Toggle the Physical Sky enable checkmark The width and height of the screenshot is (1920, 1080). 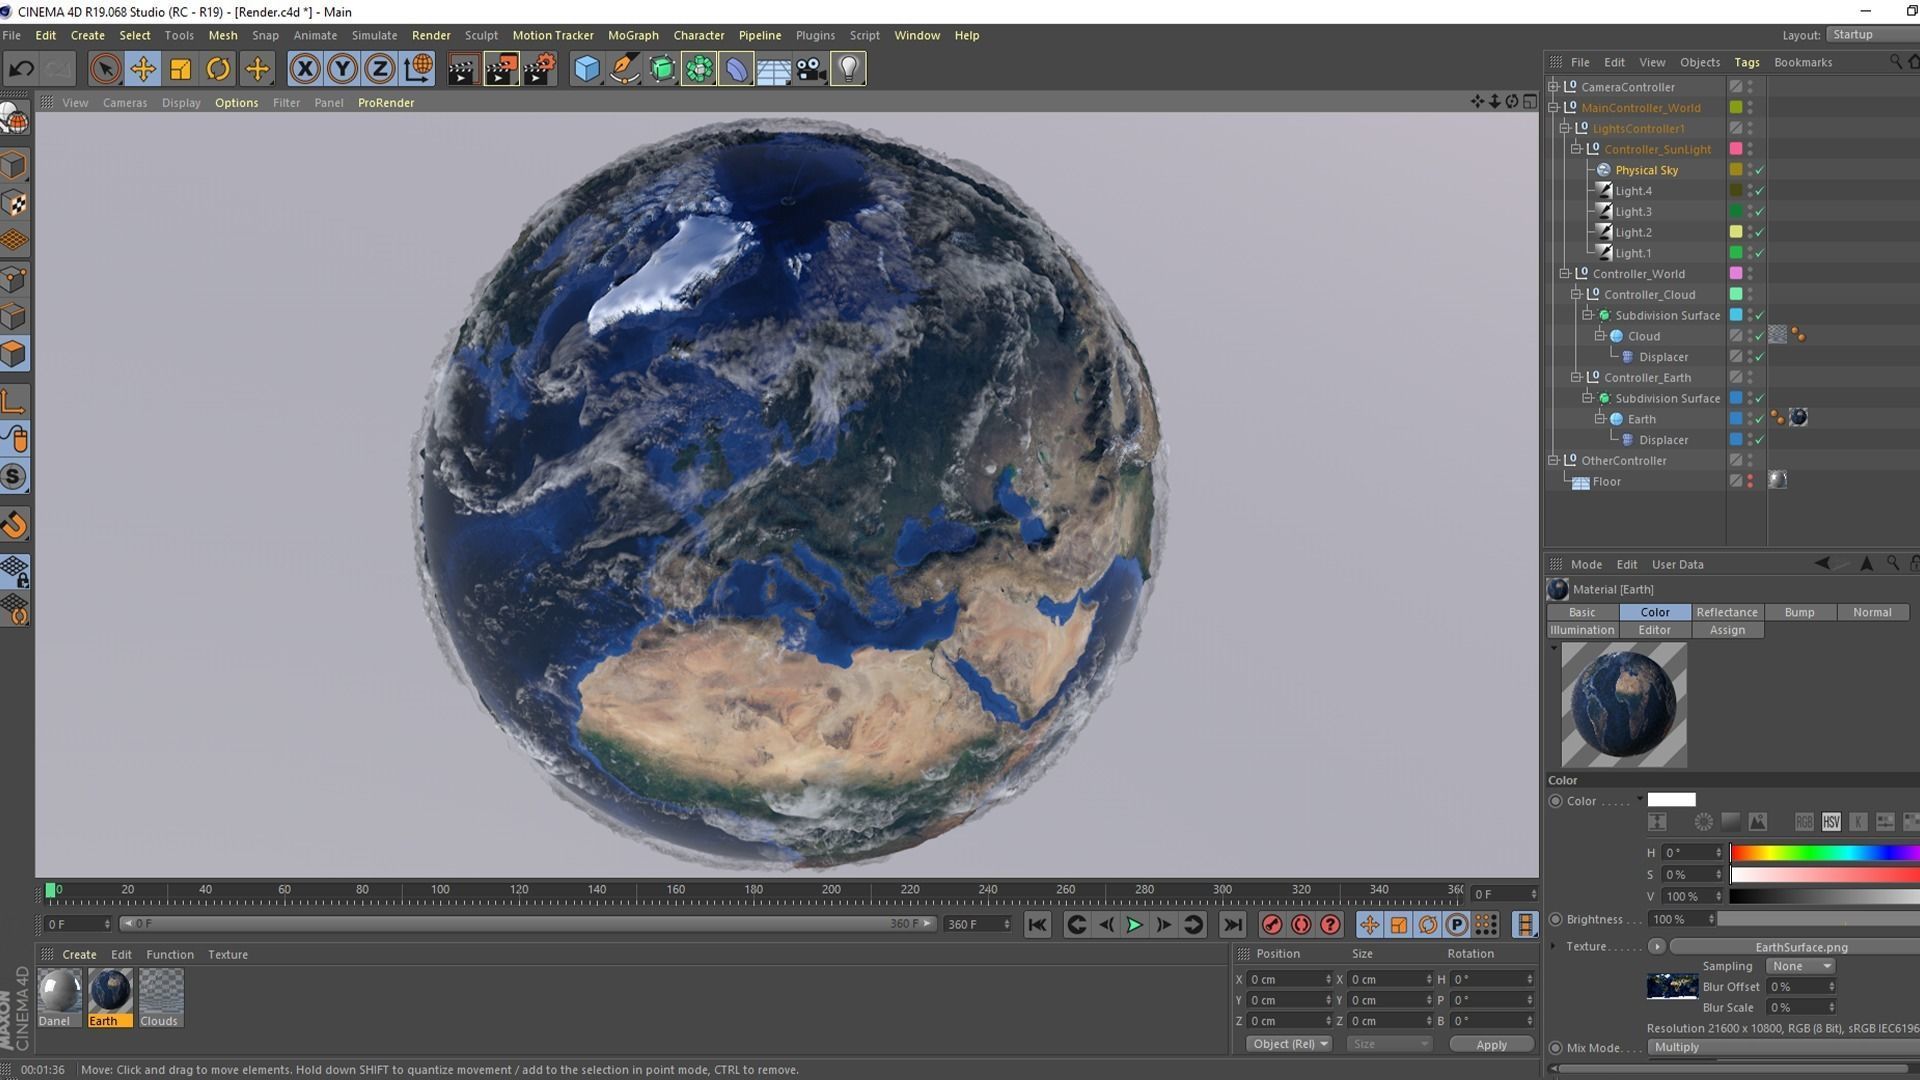pyautogui.click(x=1760, y=170)
